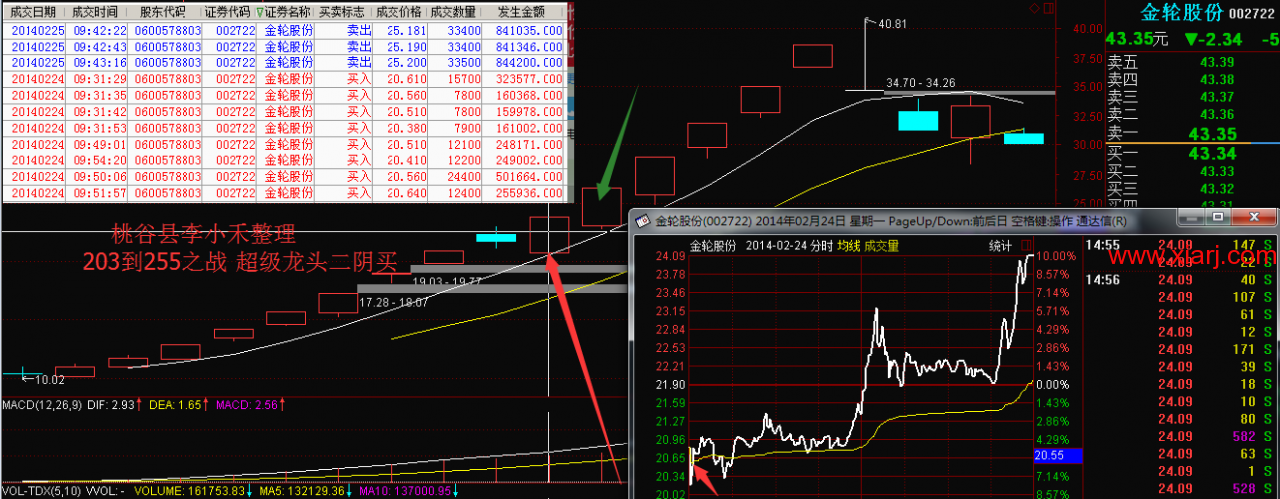Sort the table by 买卖标志 header
This screenshot has width=1280, height=499.
click(x=343, y=12)
